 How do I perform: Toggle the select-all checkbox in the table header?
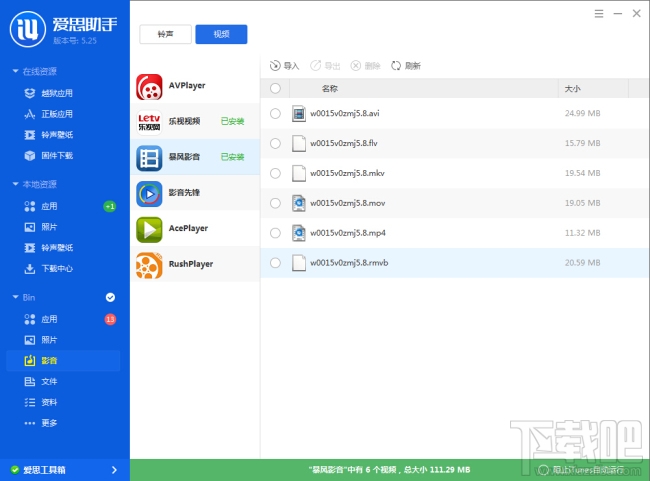[275, 88]
